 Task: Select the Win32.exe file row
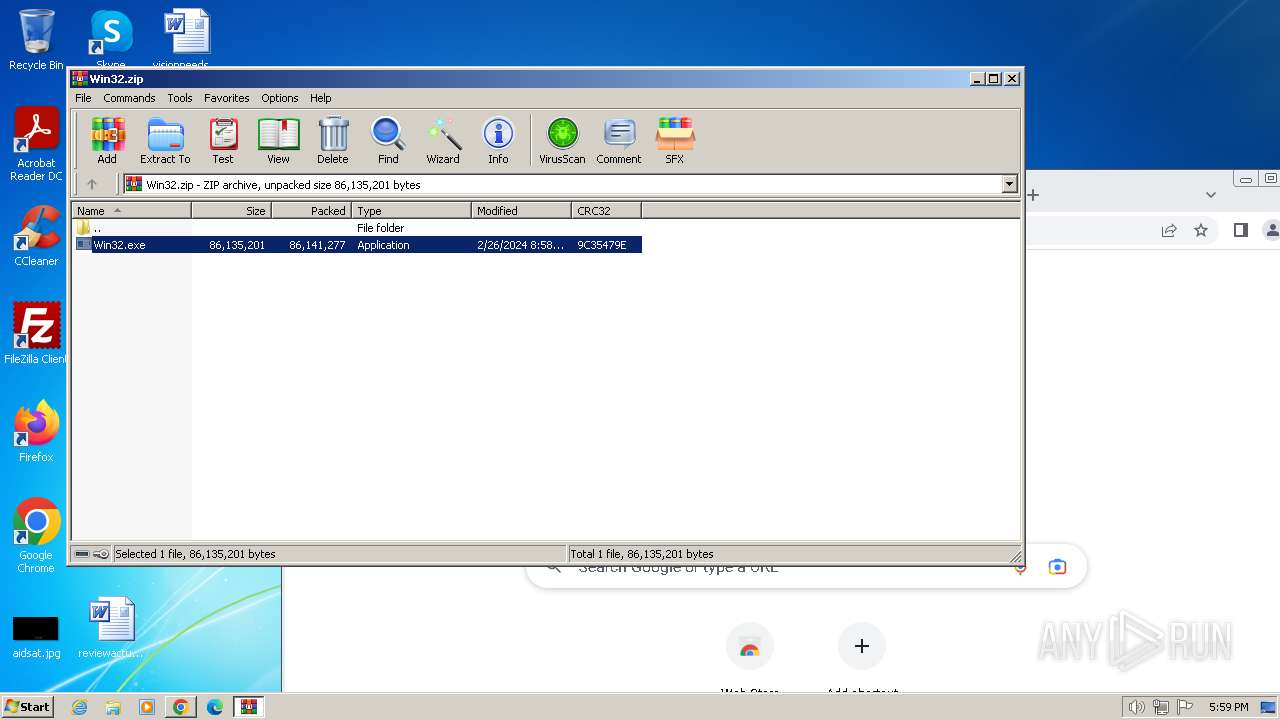pyautogui.click(x=357, y=245)
